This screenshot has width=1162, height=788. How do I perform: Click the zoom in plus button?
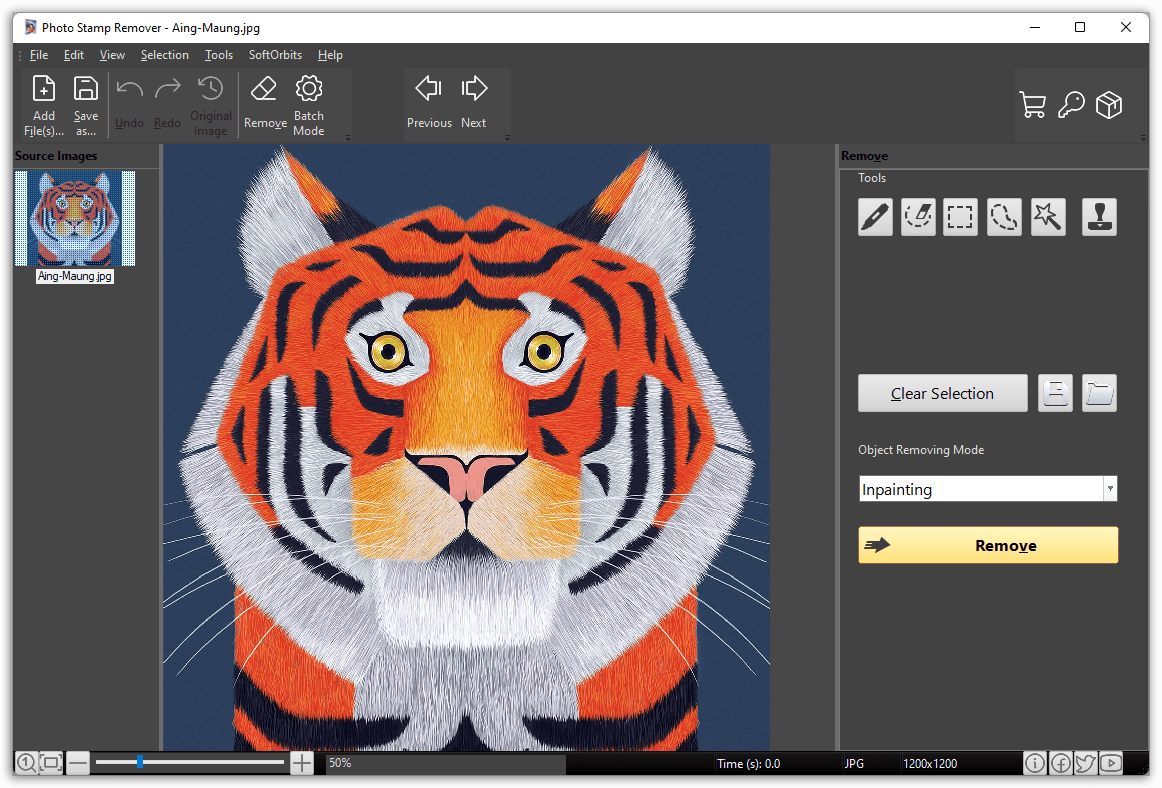pyautogui.click(x=302, y=762)
